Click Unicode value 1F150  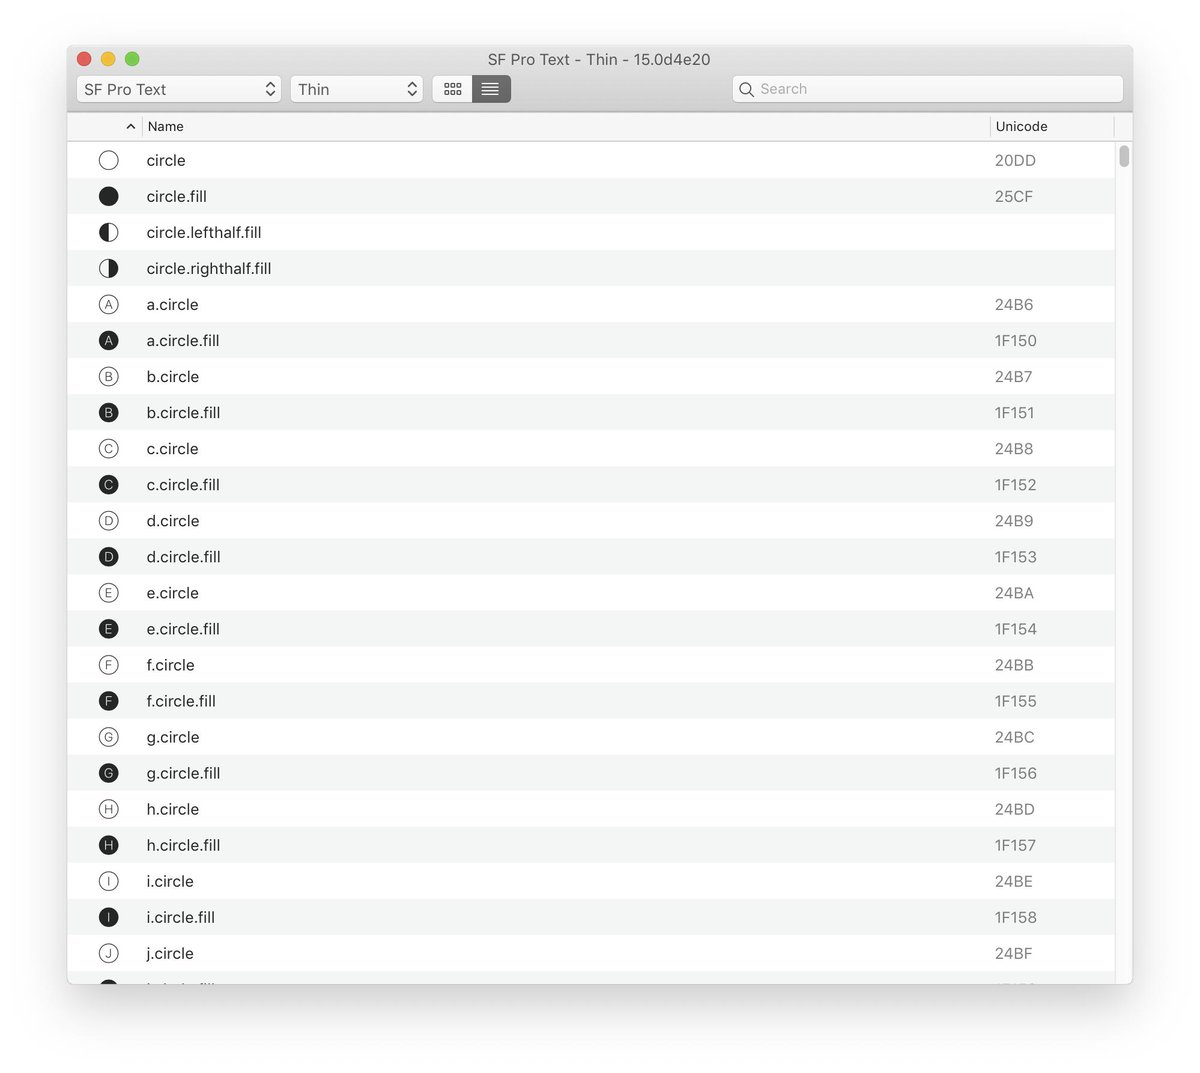pyautogui.click(x=1016, y=340)
